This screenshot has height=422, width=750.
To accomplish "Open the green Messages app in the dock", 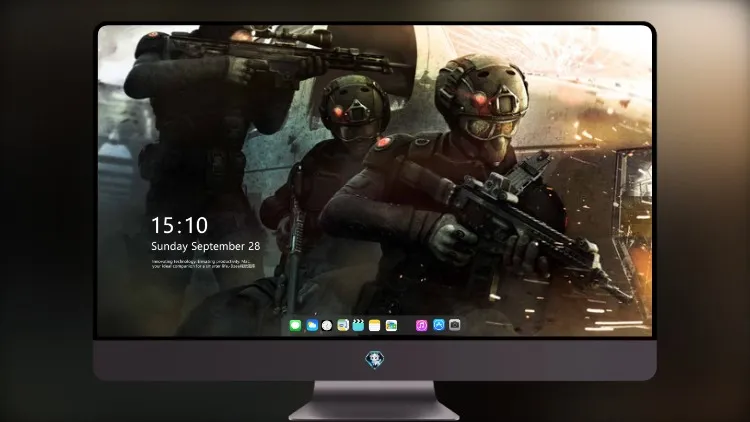I will coord(295,325).
